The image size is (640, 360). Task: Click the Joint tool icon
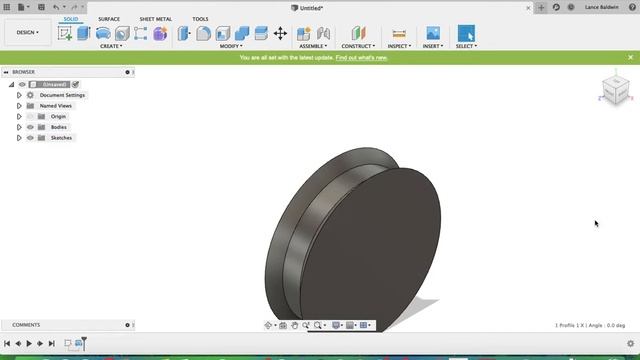(x=323, y=33)
